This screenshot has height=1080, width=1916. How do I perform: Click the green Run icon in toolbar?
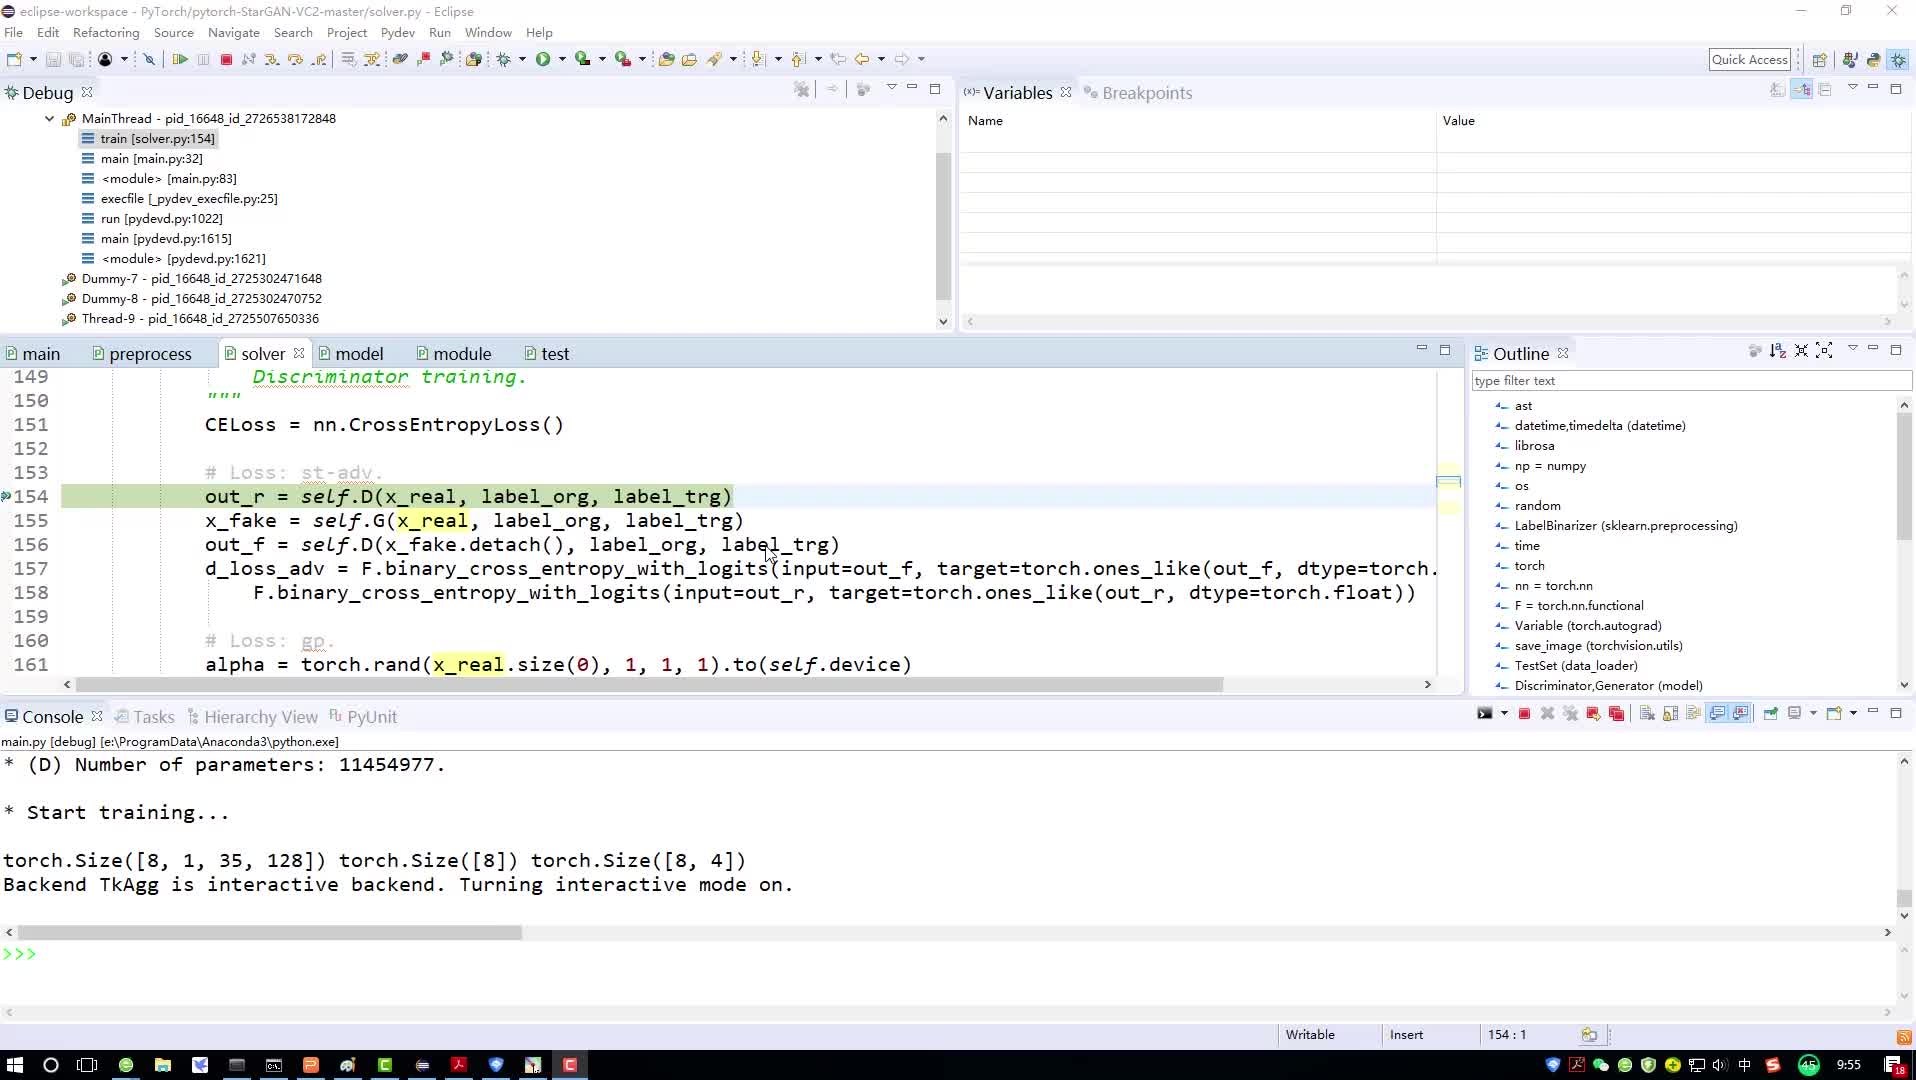tap(542, 59)
